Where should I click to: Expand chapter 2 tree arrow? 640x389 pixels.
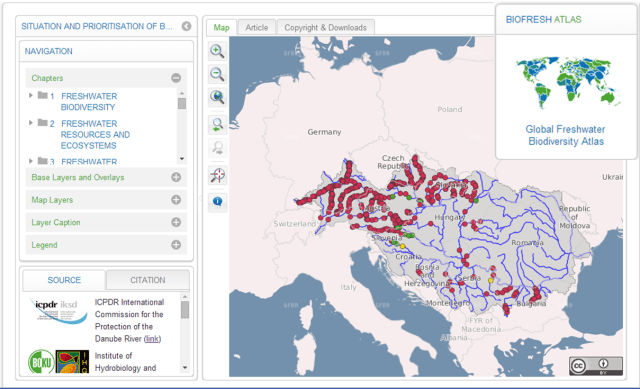click(x=31, y=123)
